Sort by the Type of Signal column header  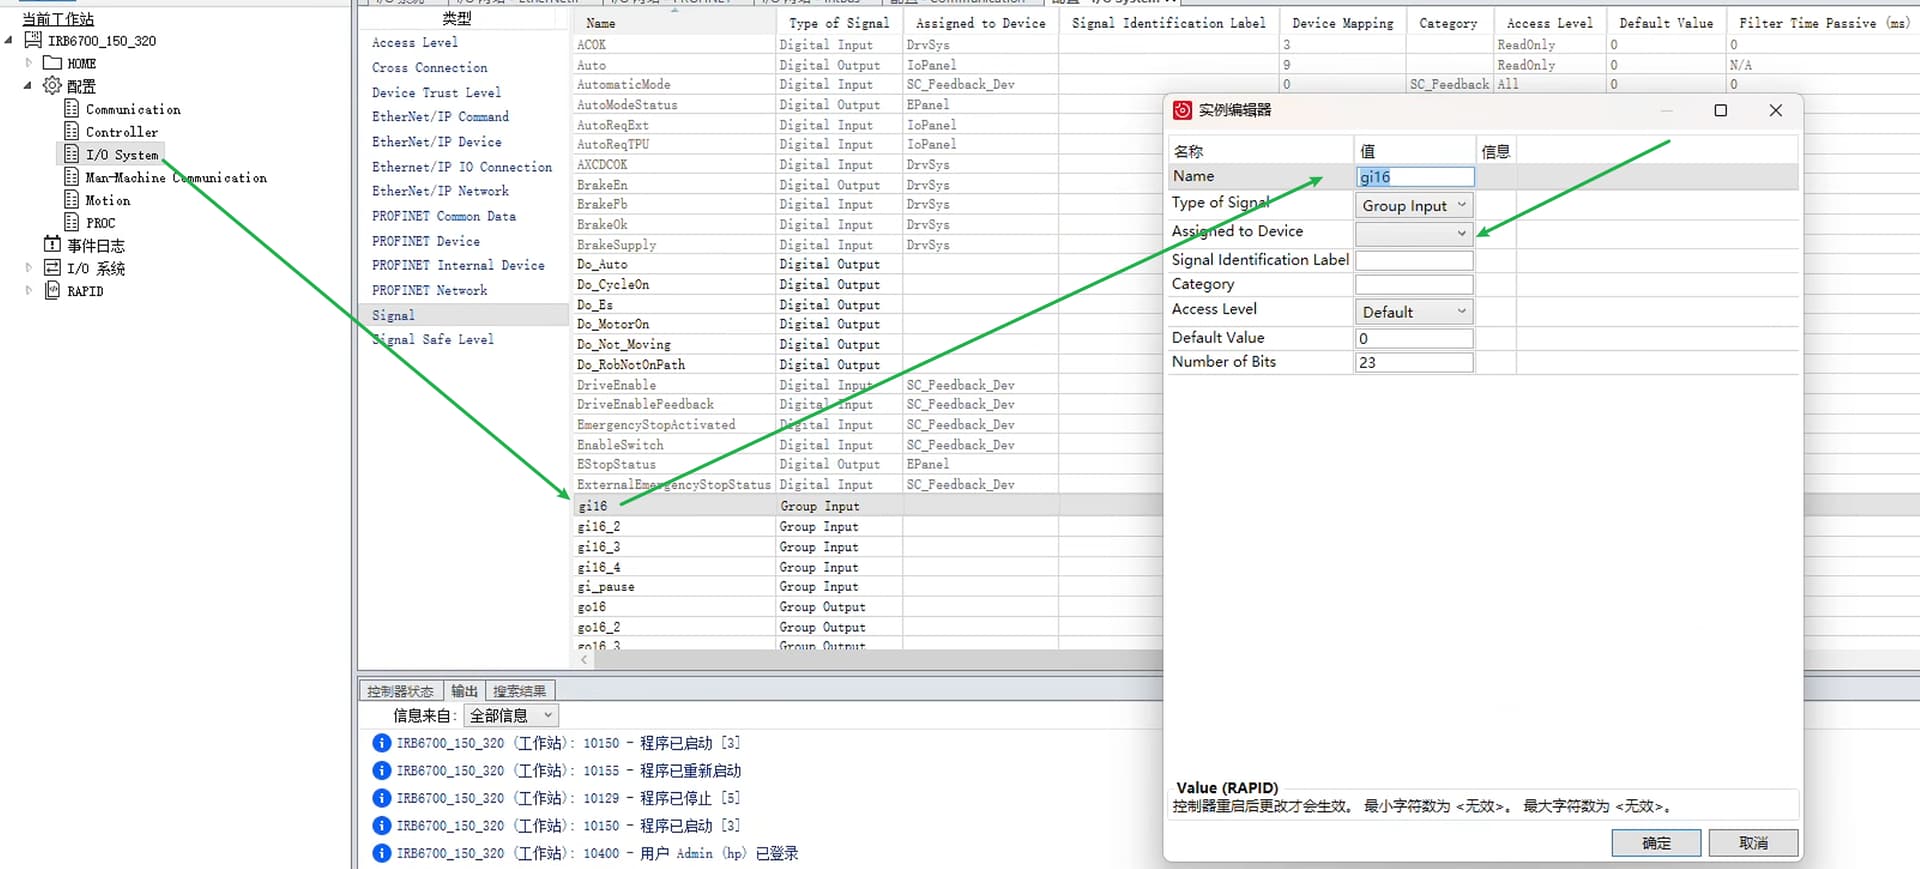[839, 23]
